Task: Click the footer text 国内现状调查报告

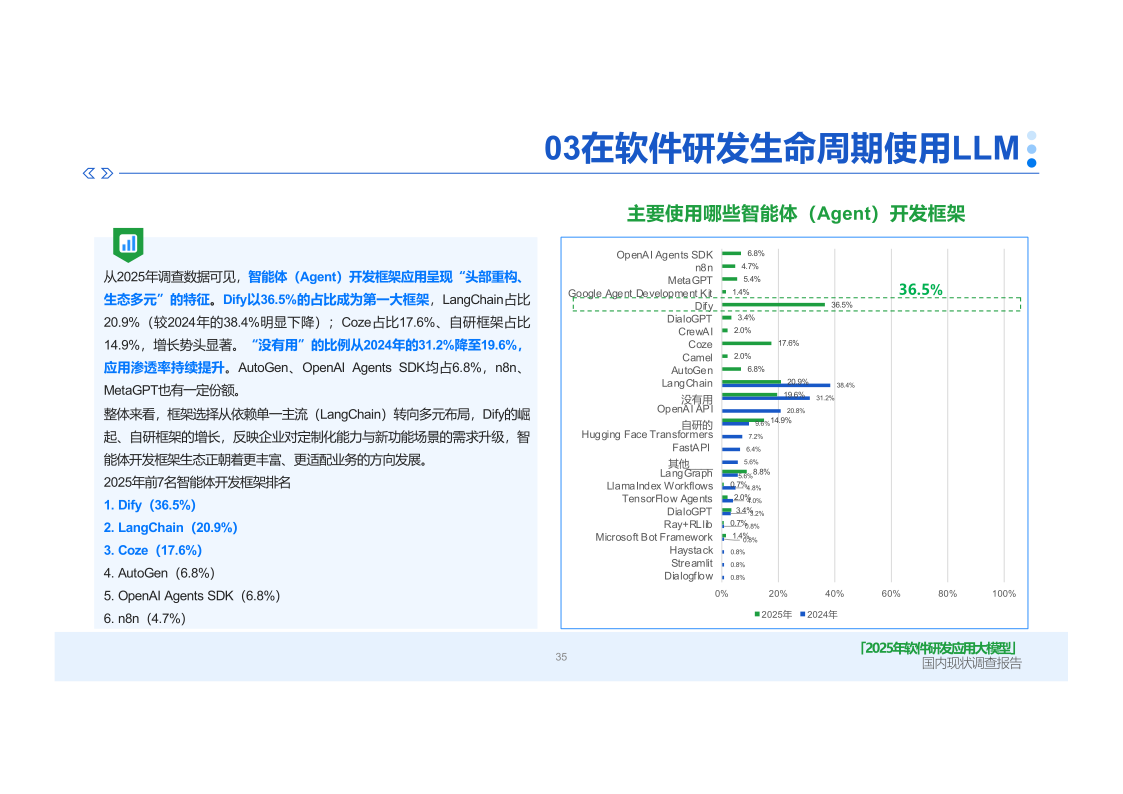Action: [971, 664]
